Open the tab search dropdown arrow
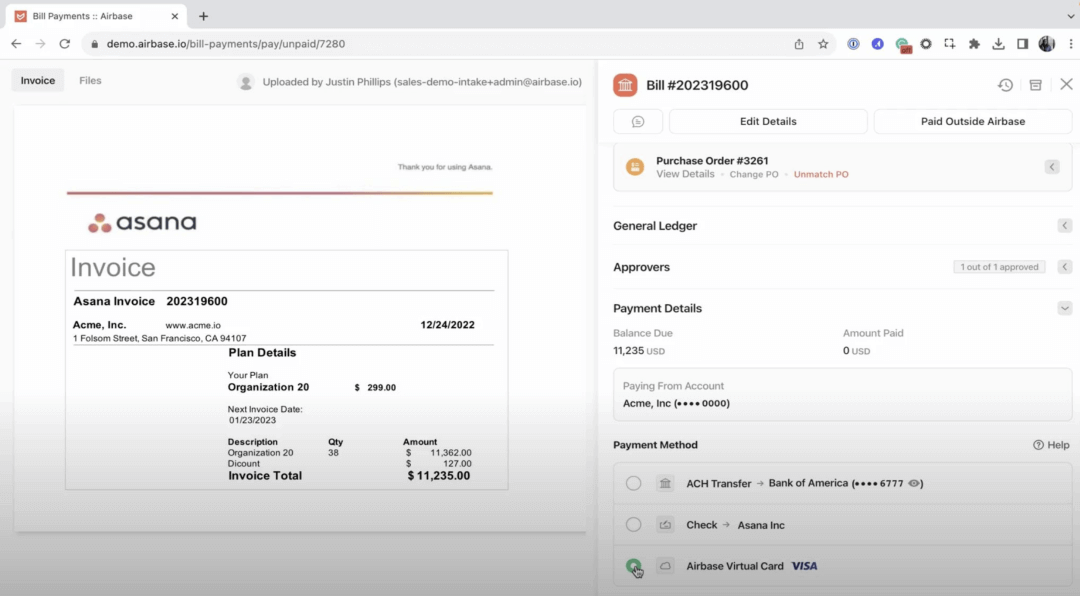 pos(1070,16)
